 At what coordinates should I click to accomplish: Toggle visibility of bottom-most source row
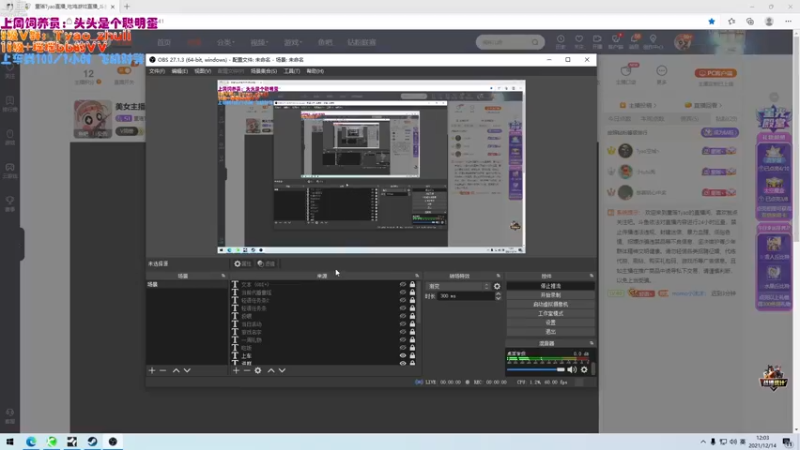tap(403, 363)
